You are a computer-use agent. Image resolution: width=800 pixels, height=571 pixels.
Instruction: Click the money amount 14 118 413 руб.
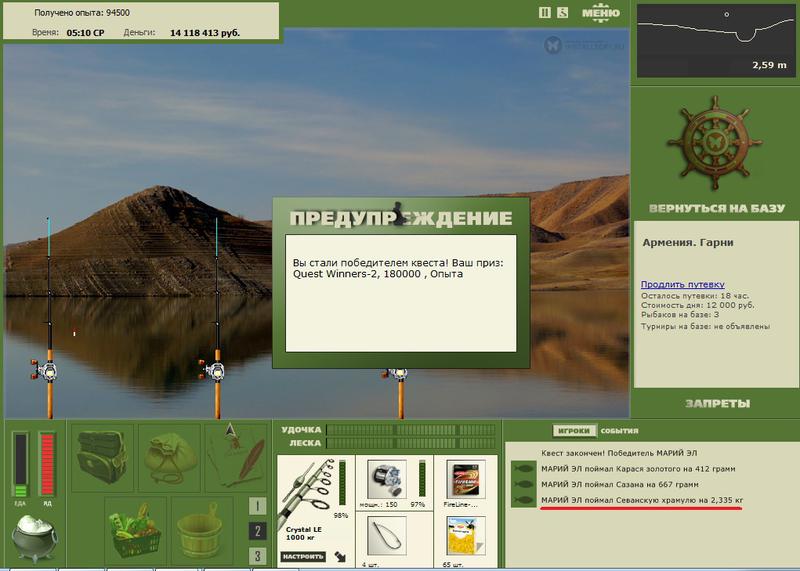point(205,33)
